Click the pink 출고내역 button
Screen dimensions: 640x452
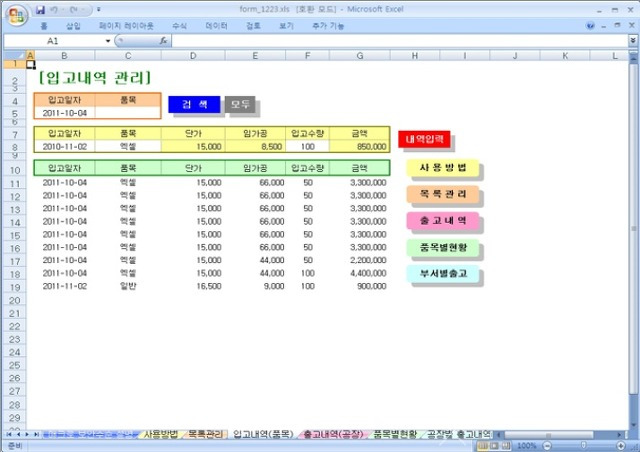443,220
